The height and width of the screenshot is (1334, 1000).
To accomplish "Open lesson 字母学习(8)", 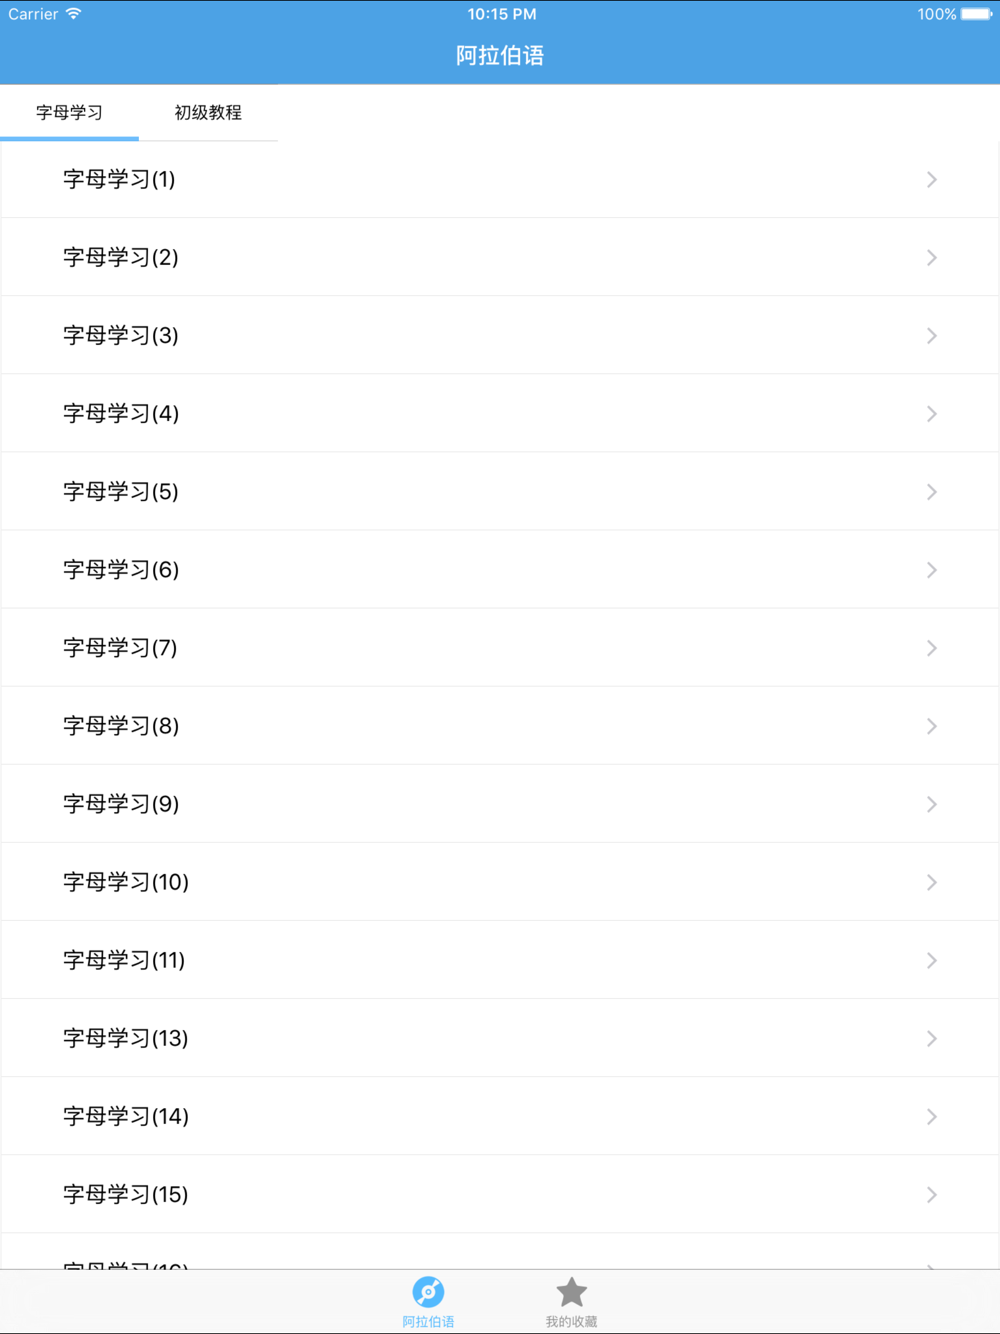I will pyautogui.click(x=500, y=725).
